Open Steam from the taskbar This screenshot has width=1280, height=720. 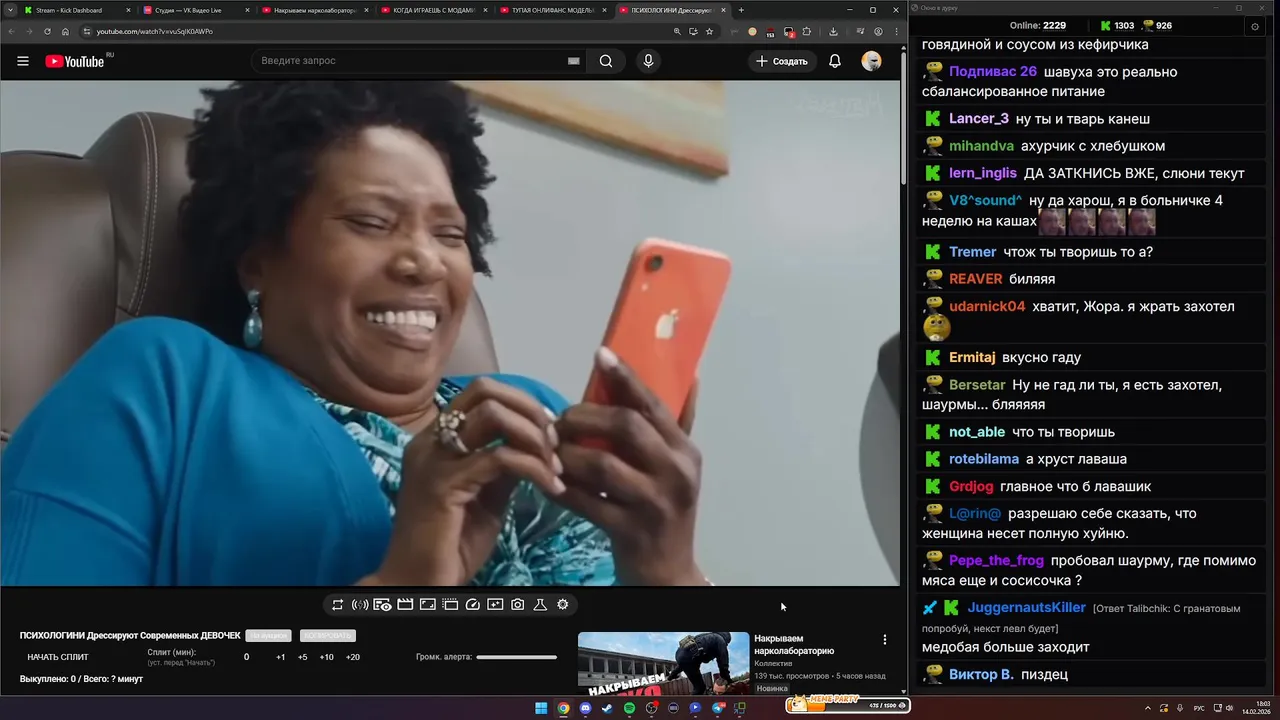(607, 708)
